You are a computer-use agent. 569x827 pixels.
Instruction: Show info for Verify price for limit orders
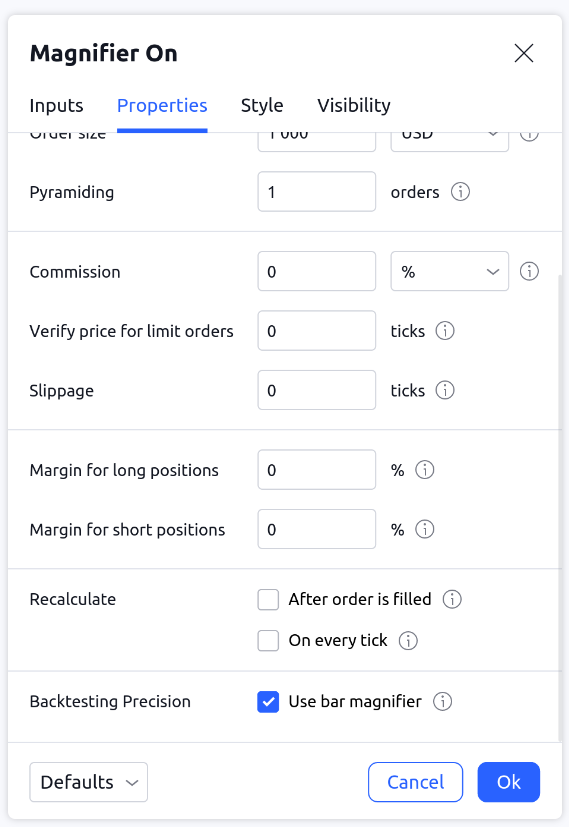445,331
